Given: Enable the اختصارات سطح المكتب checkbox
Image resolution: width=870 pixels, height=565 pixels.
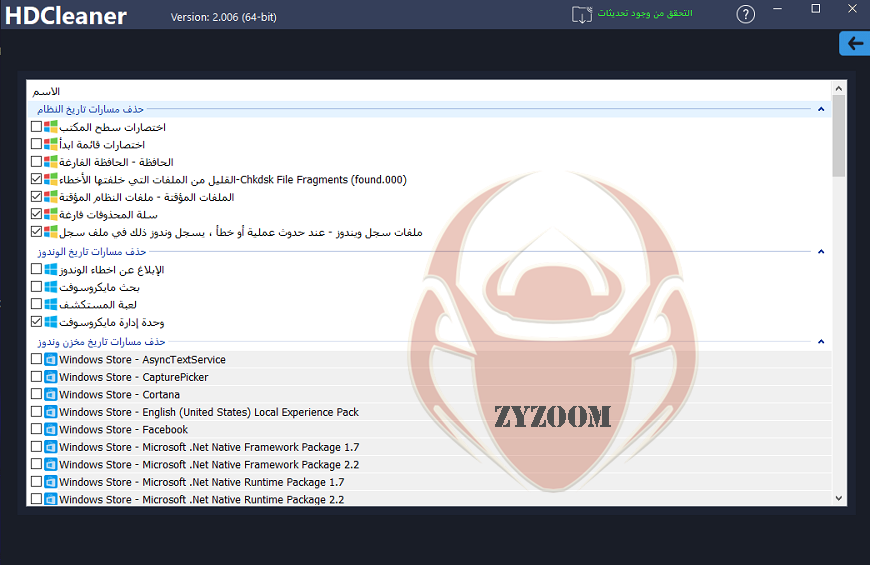Looking at the screenshot, I should (x=37, y=127).
